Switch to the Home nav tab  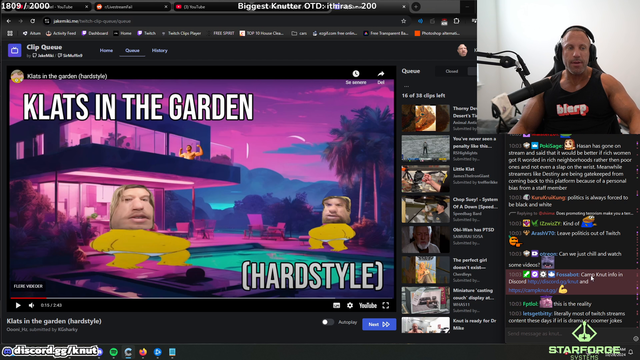pos(106,50)
